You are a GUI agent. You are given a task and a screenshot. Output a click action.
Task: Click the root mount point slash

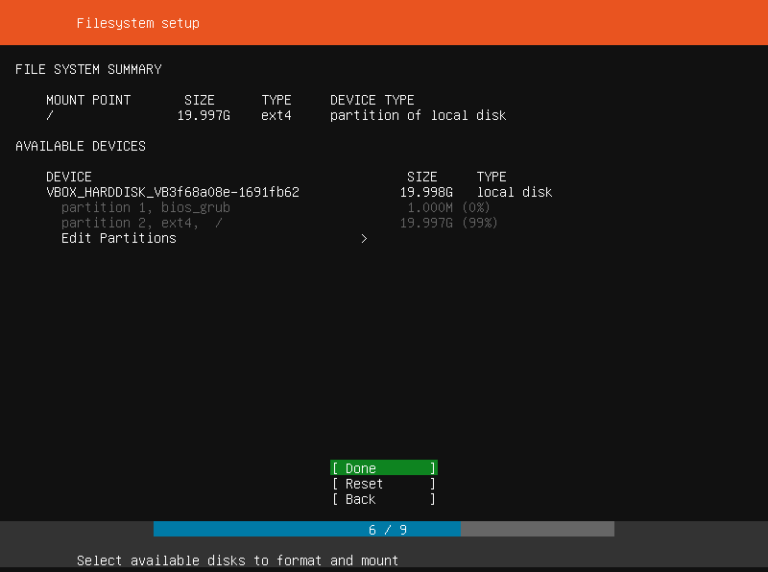tap(50, 115)
